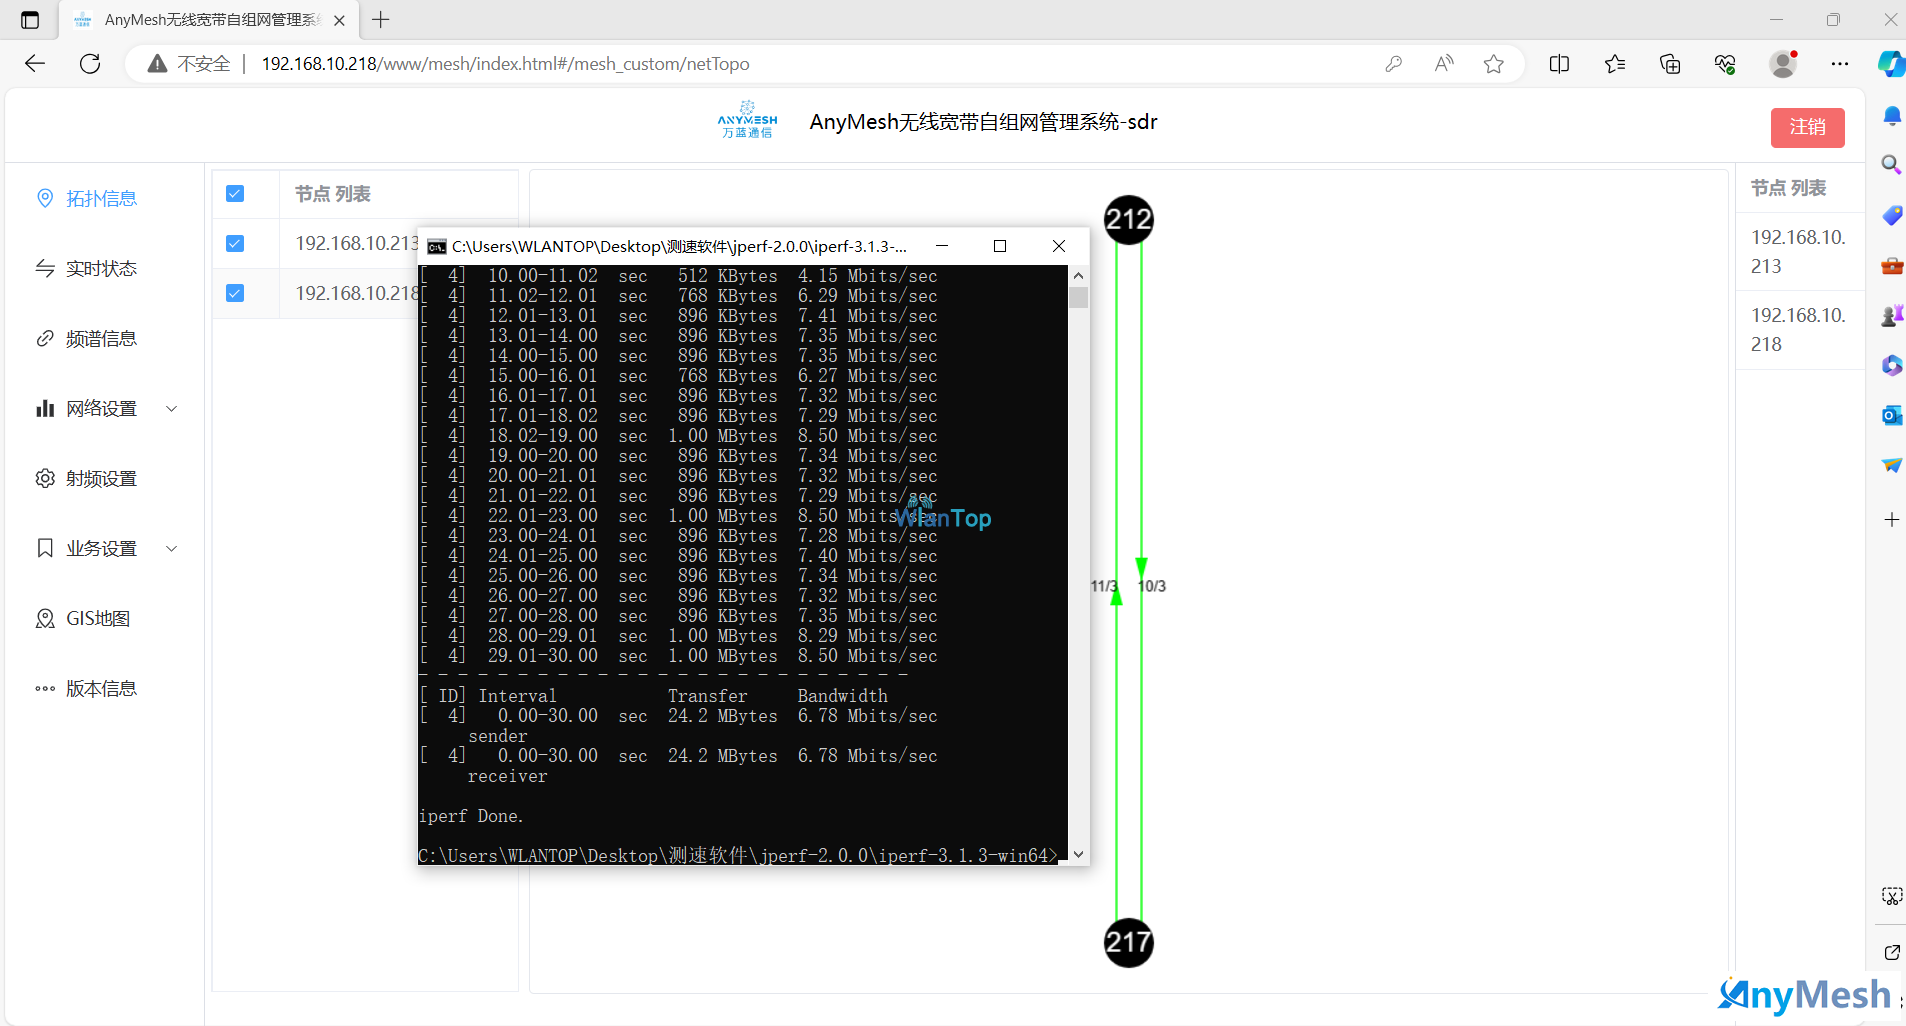Viewport: 1906px width, 1026px height.
Task: Select 192.168.10.213 in right node list
Action: click(x=1798, y=252)
